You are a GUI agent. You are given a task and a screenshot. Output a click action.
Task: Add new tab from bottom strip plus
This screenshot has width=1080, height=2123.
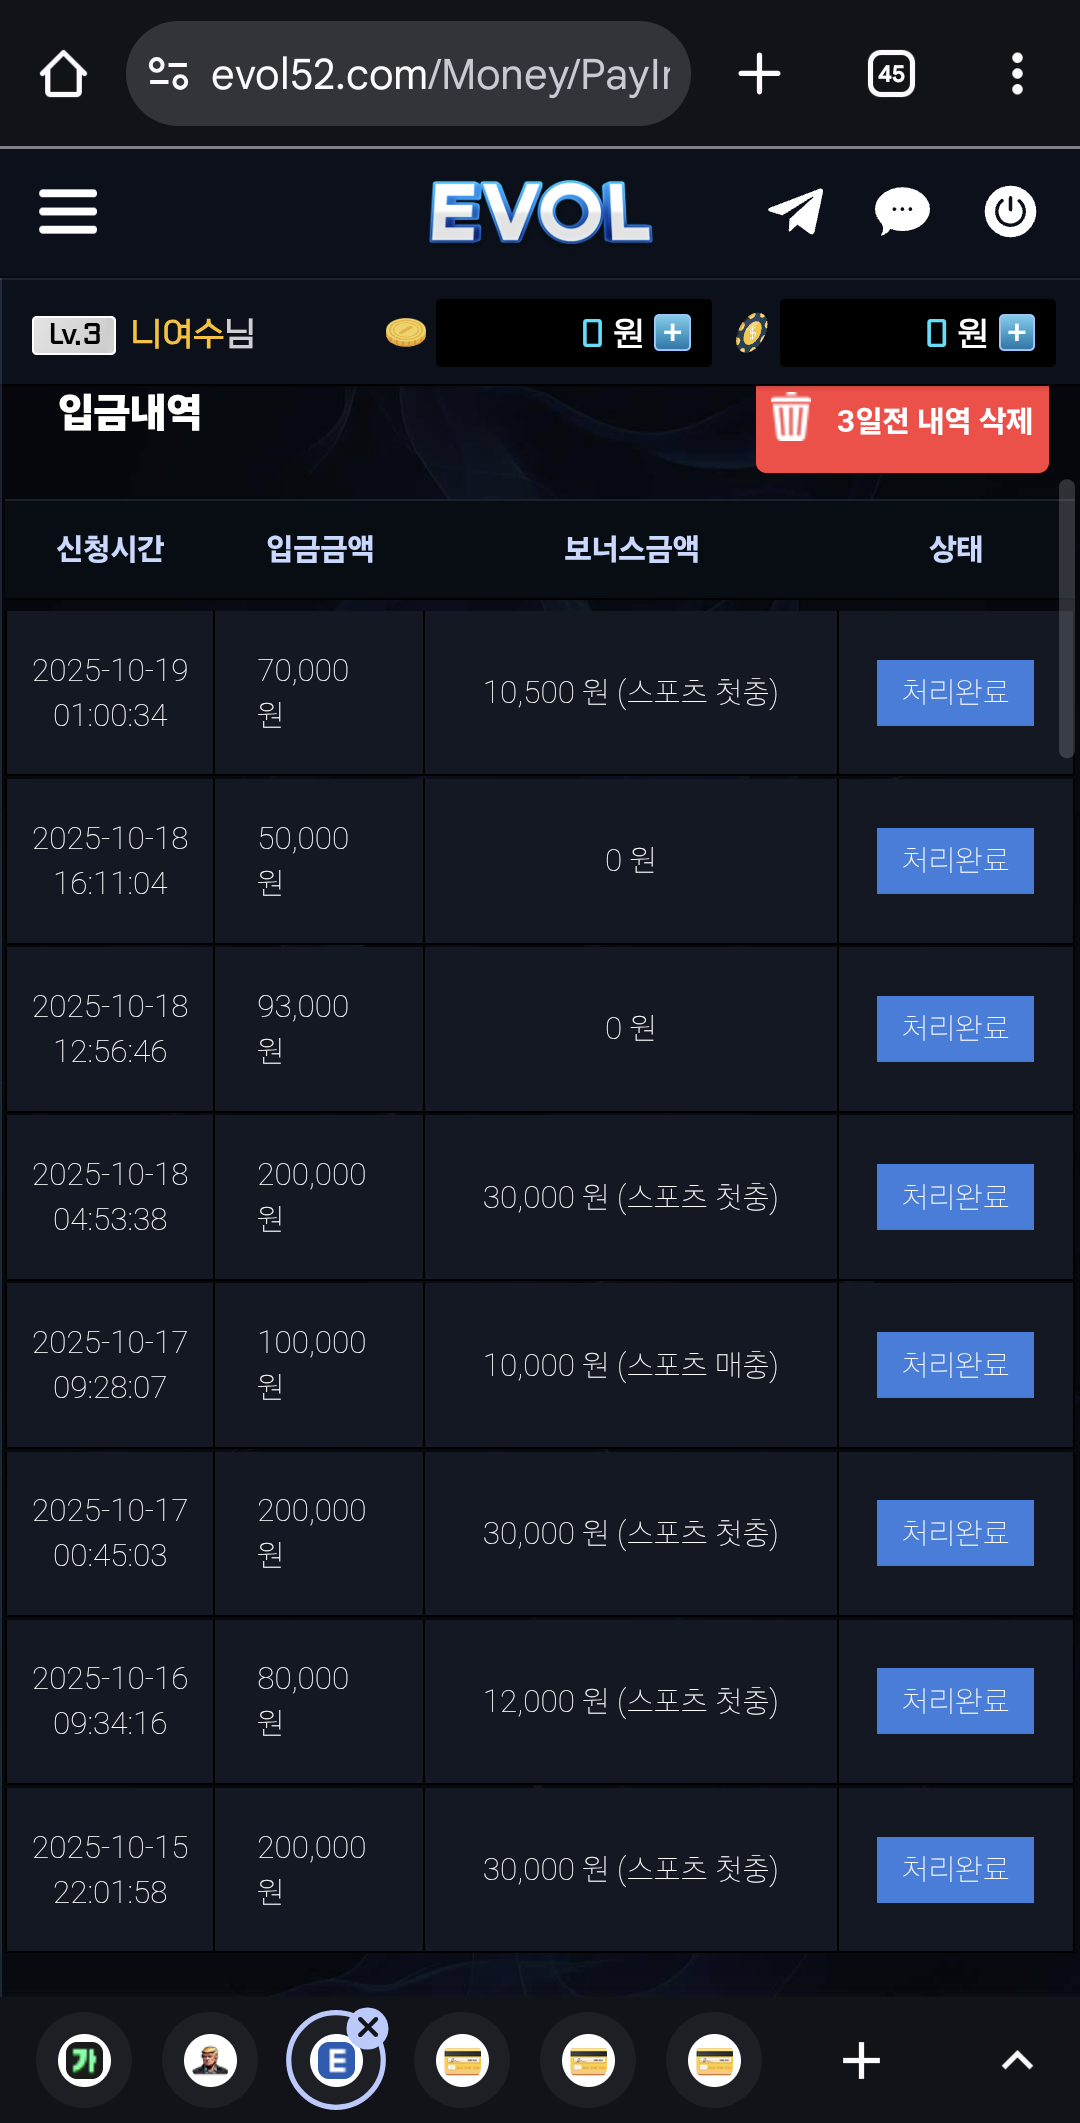click(x=861, y=2061)
